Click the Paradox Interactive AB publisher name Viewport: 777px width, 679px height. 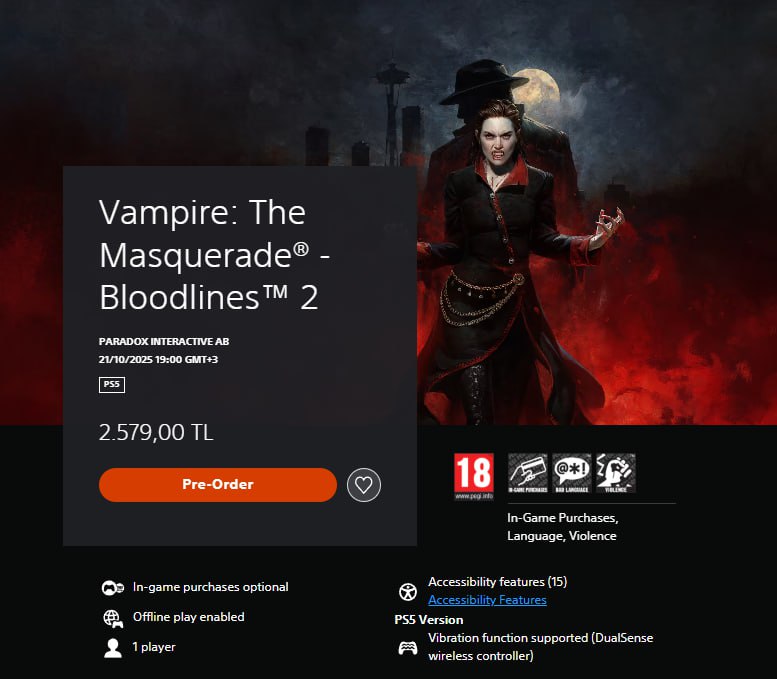click(164, 341)
